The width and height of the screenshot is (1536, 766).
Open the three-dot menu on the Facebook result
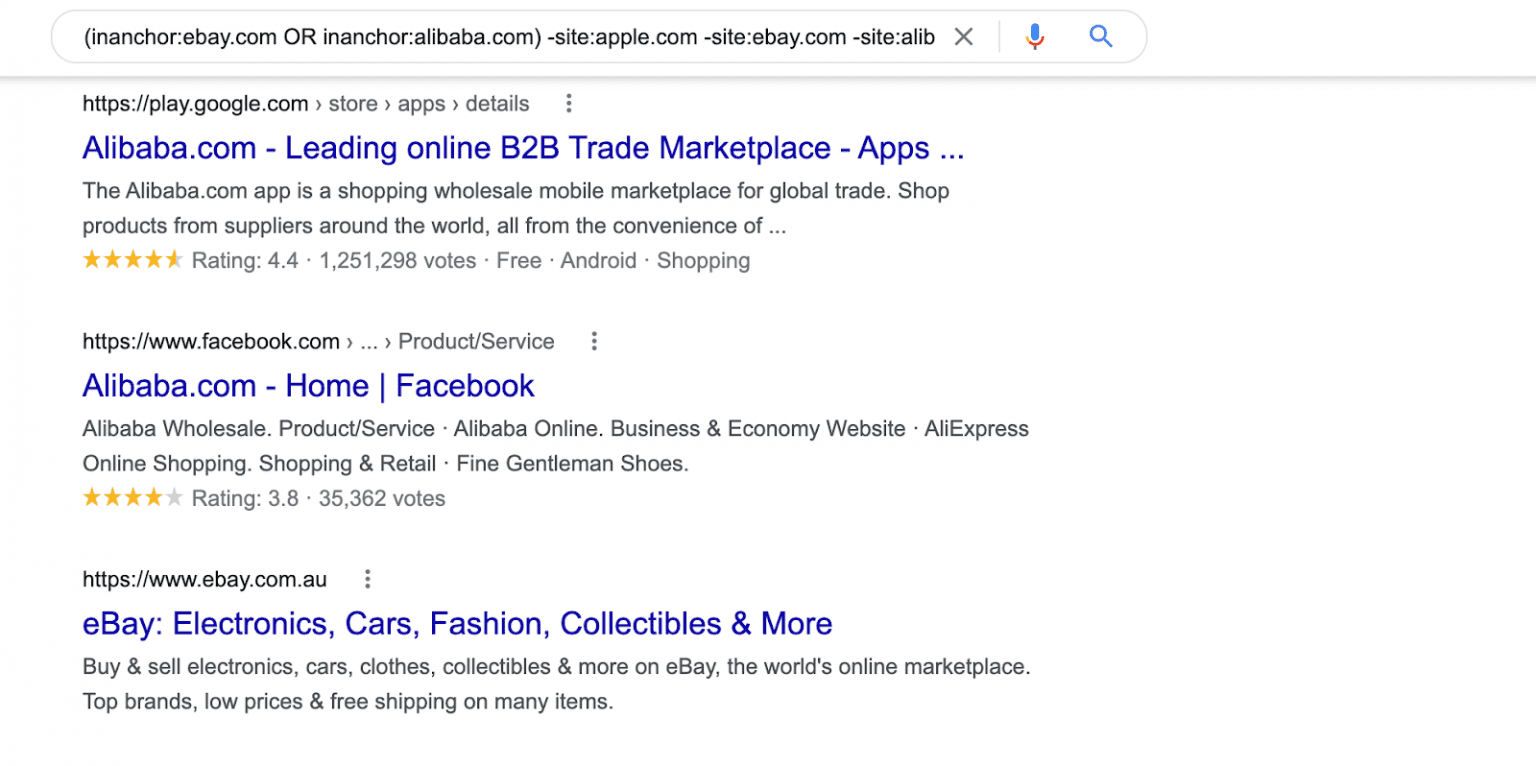pyautogui.click(x=594, y=341)
